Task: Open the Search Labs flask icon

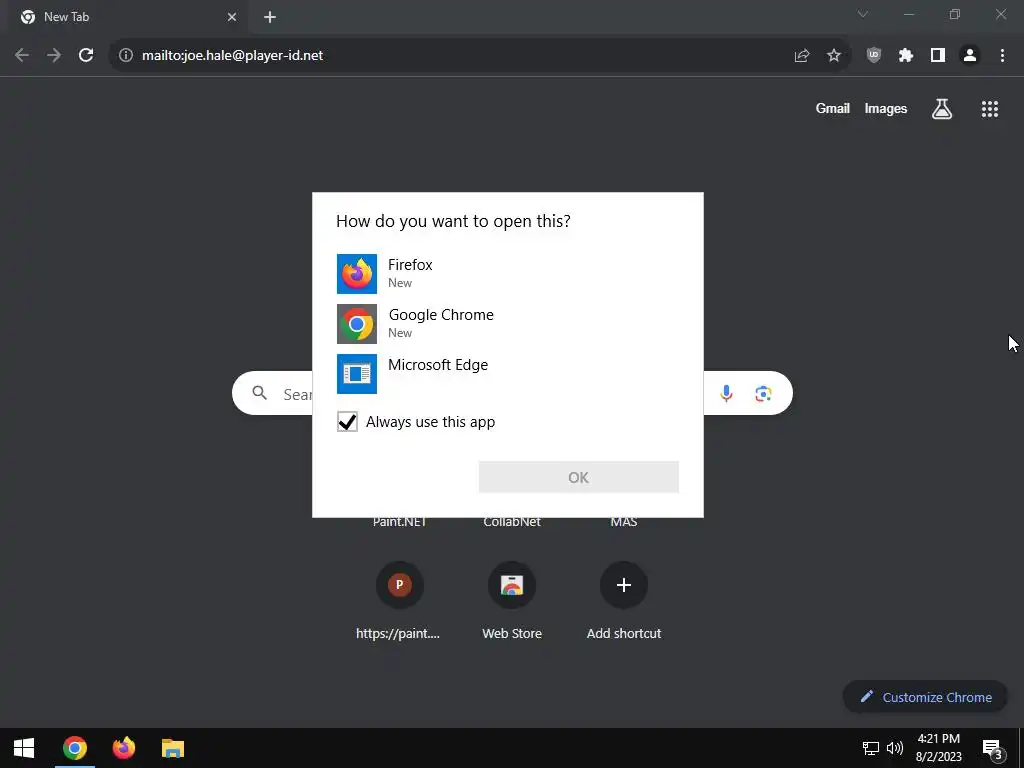Action: (x=942, y=108)
